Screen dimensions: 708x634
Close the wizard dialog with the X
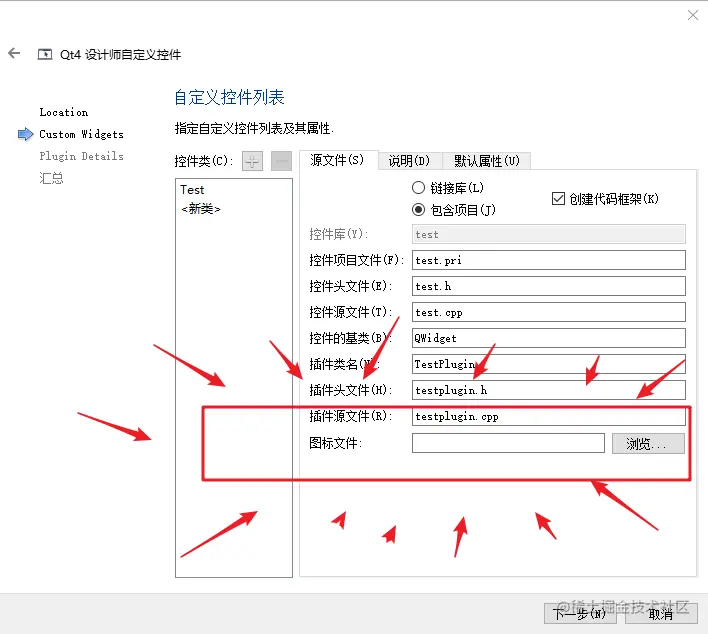pos(693,15)
